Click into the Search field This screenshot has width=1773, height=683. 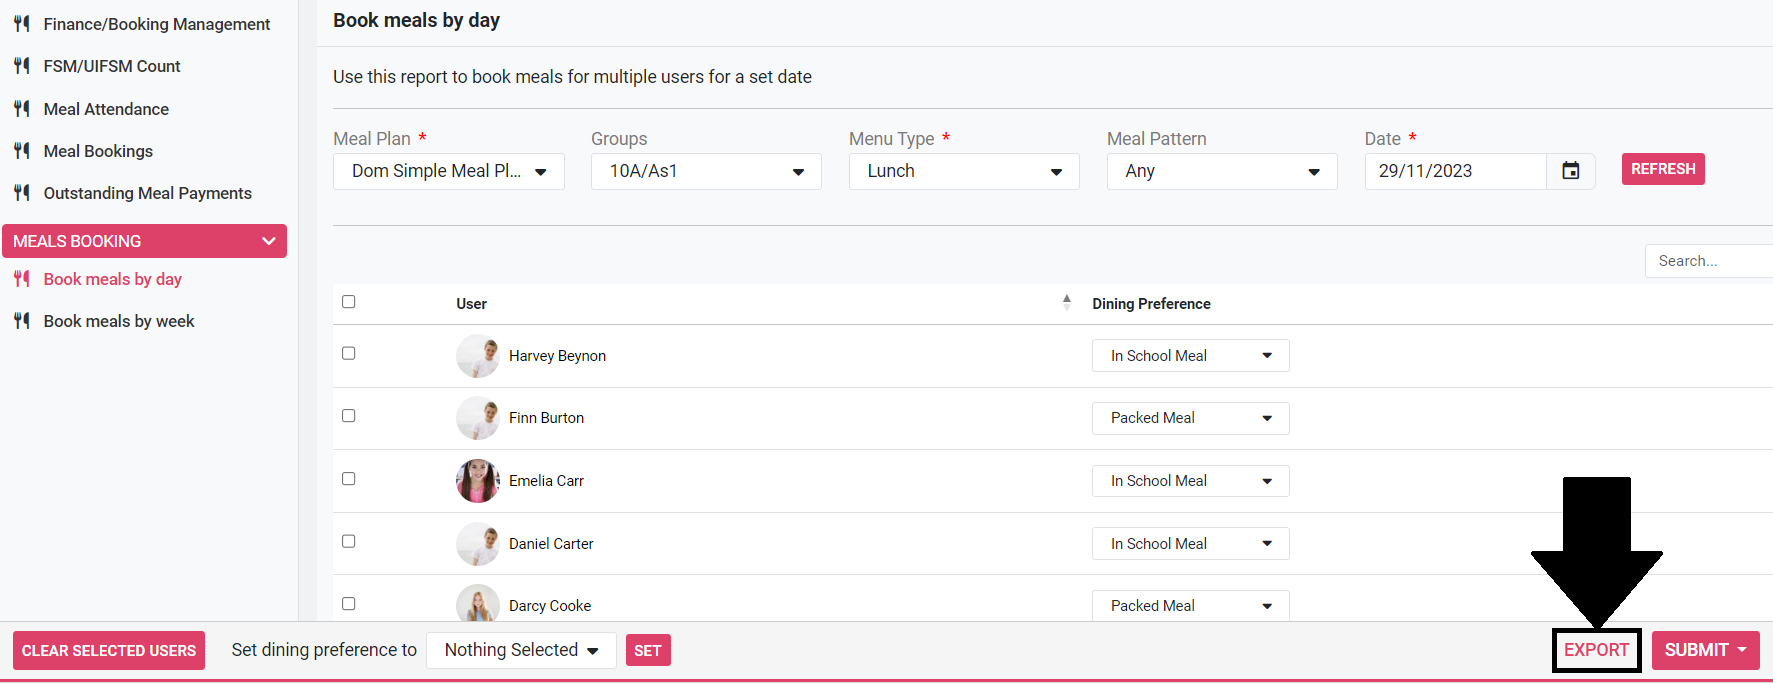tap(1706, 261)
